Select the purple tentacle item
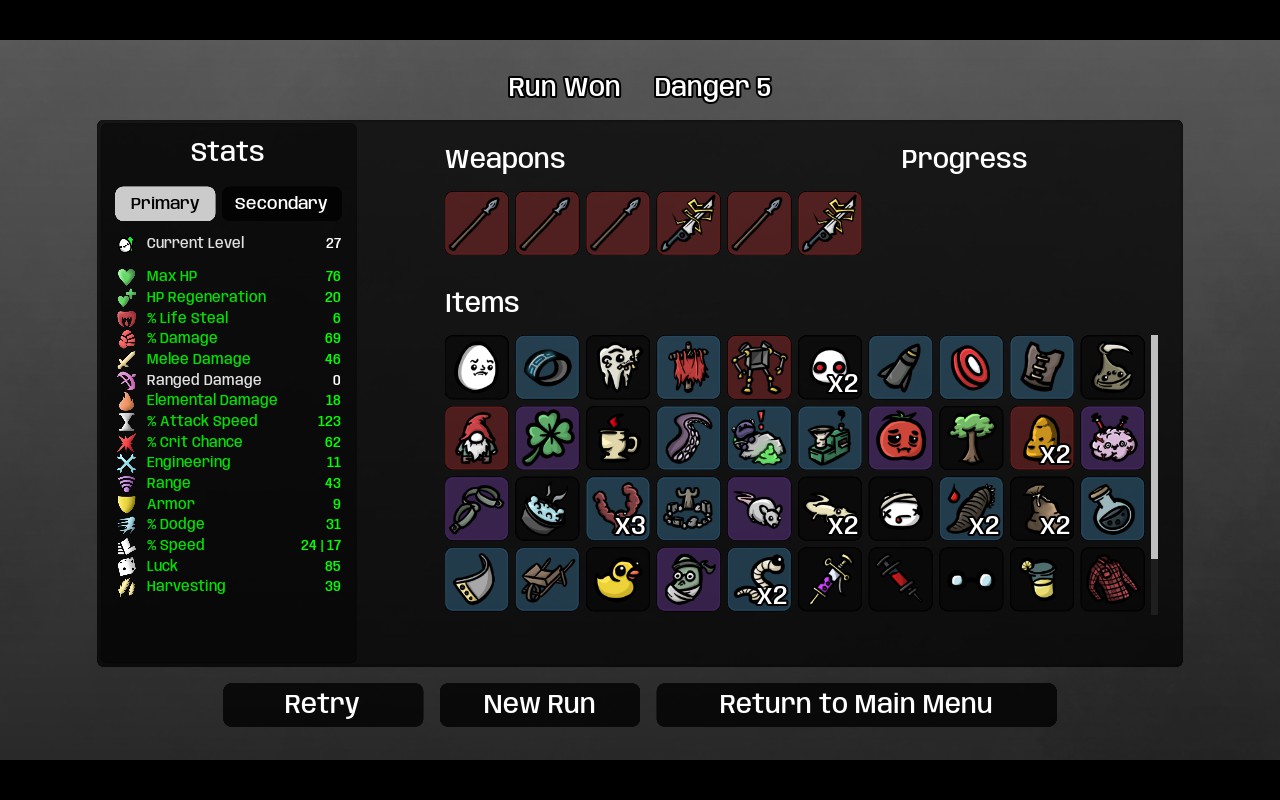The image size is (1280, 800). click(689, 438)
